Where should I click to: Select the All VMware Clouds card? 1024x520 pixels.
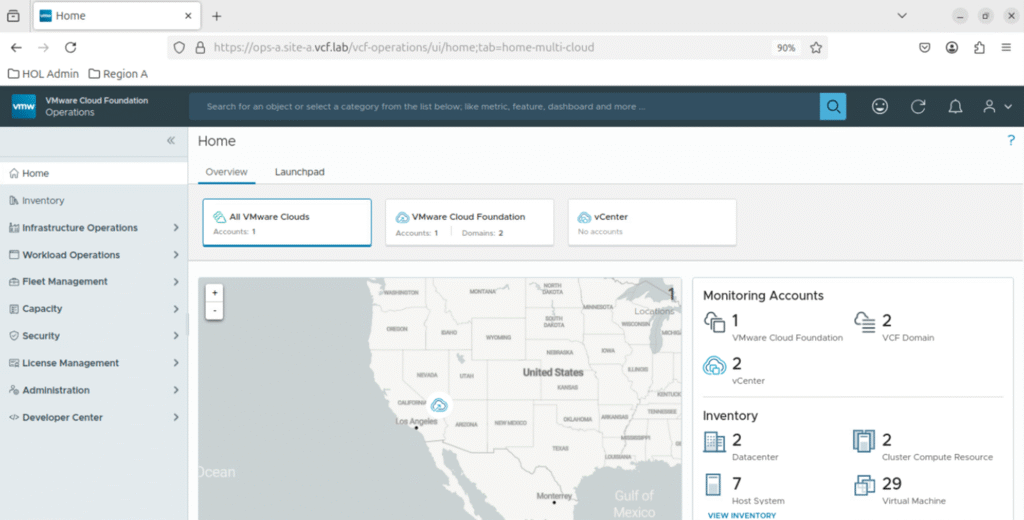click(287, 223)
